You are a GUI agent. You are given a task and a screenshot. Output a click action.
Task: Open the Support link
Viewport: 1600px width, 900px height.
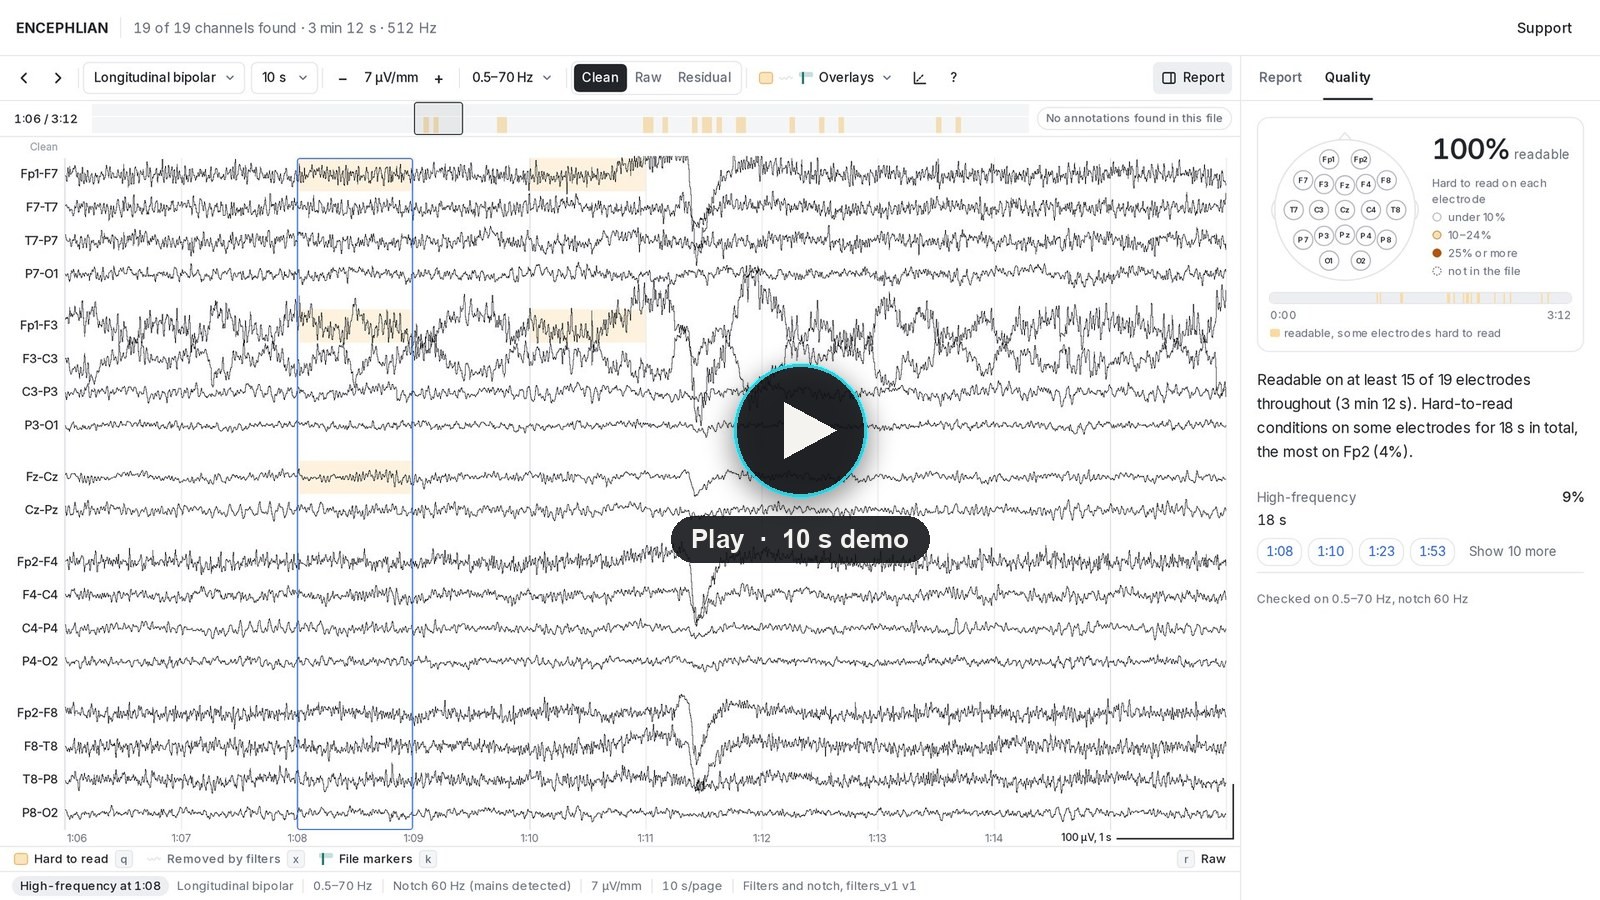[x=1544, y=28]
